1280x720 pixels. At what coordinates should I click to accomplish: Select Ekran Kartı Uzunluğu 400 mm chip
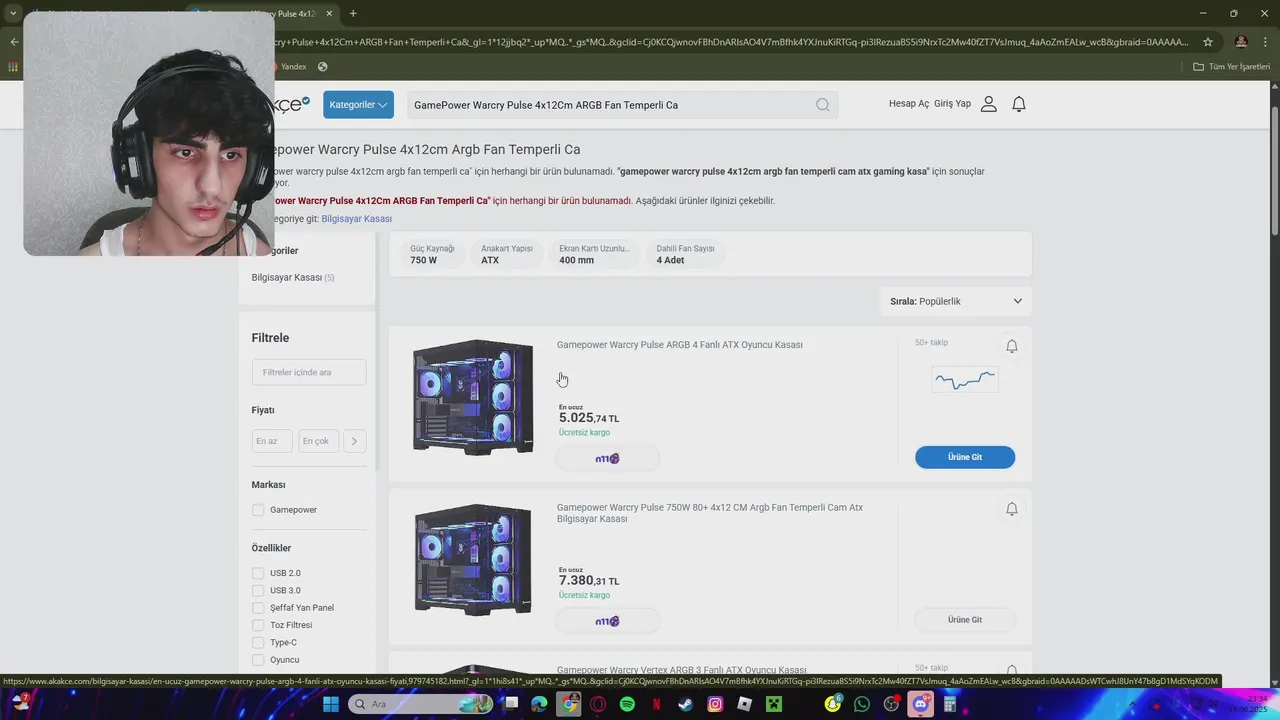coord(594,254)
